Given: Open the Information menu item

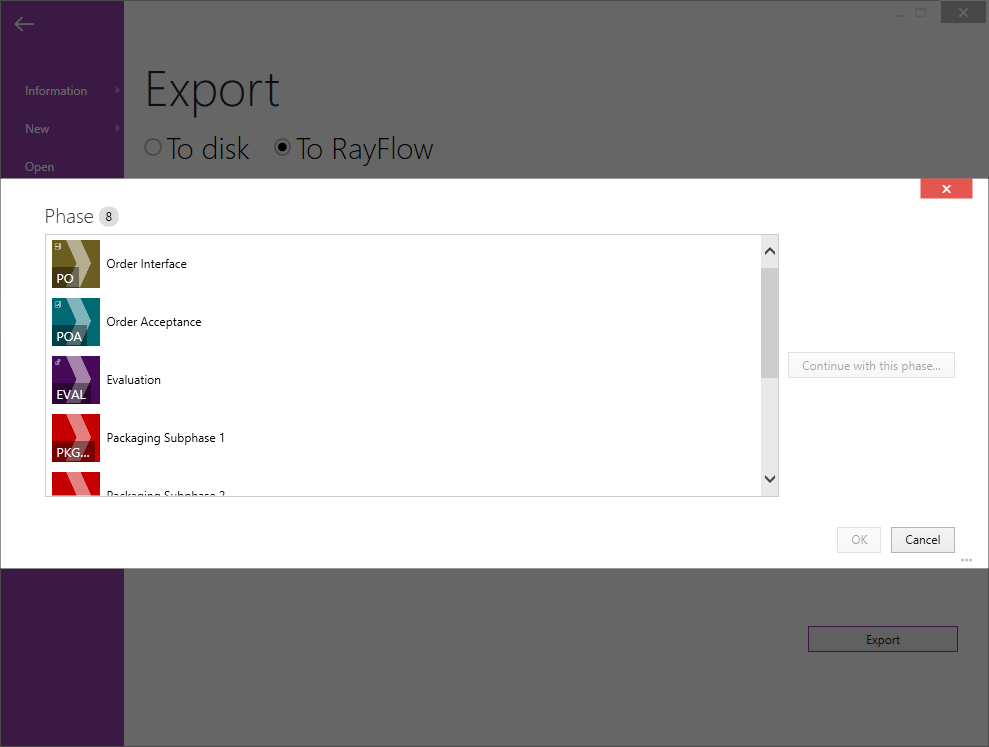Looking at the screenshot, I should click(56, 91).
